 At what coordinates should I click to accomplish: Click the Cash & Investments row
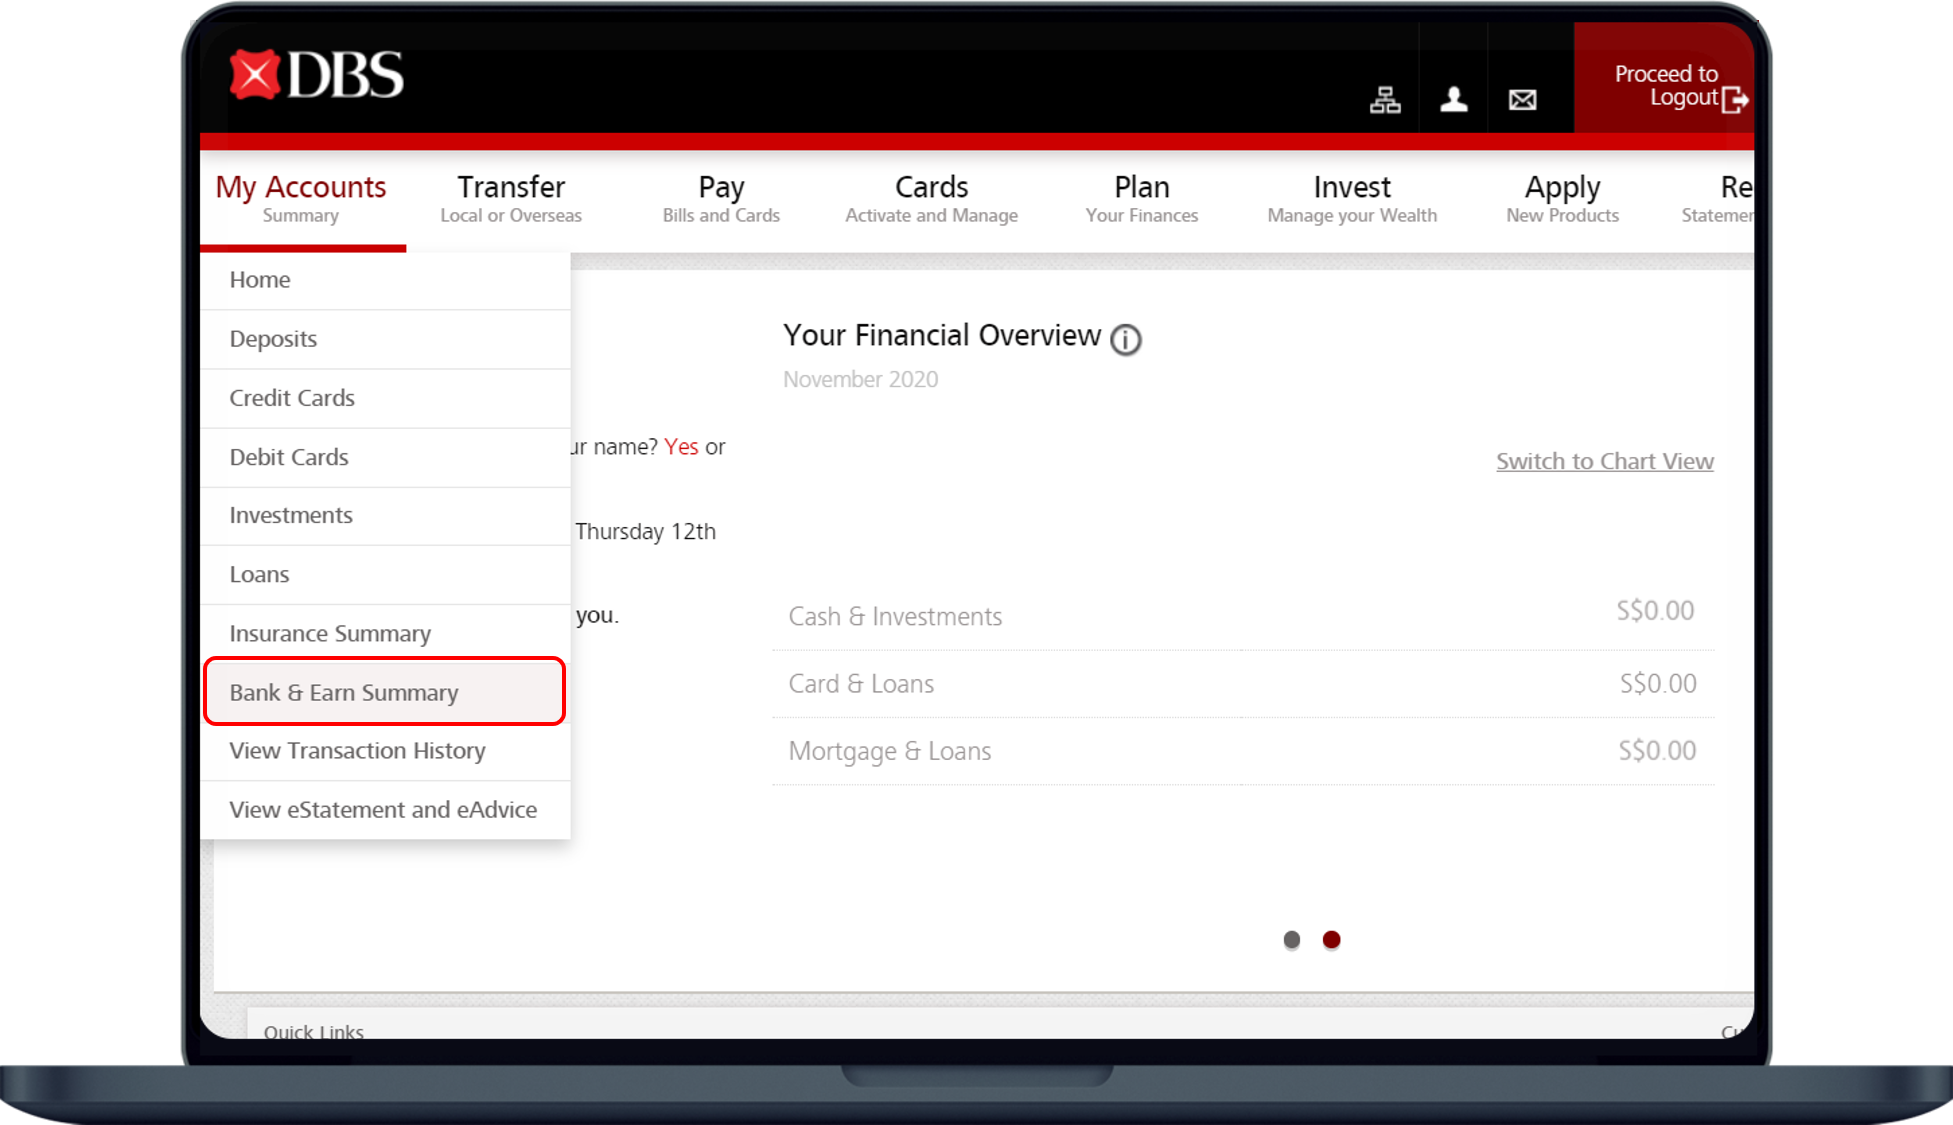[1242, 615]
